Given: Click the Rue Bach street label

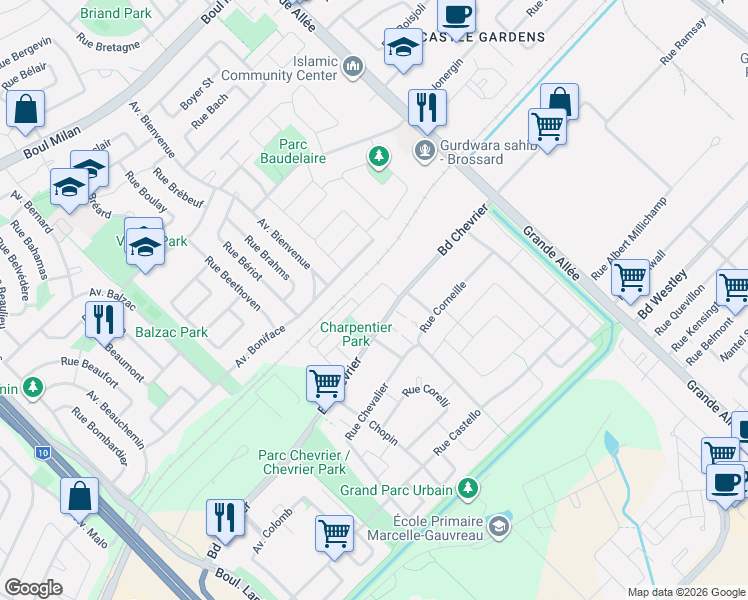Looking at the screenshot, I should tap(209, 112).
